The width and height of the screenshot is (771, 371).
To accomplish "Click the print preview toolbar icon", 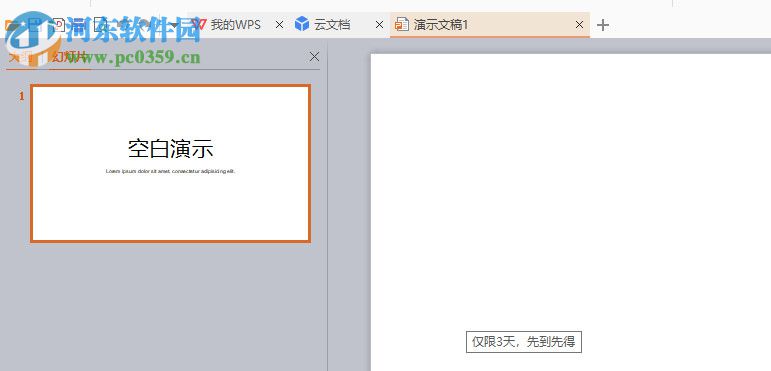I will click(x=100, y=24).
